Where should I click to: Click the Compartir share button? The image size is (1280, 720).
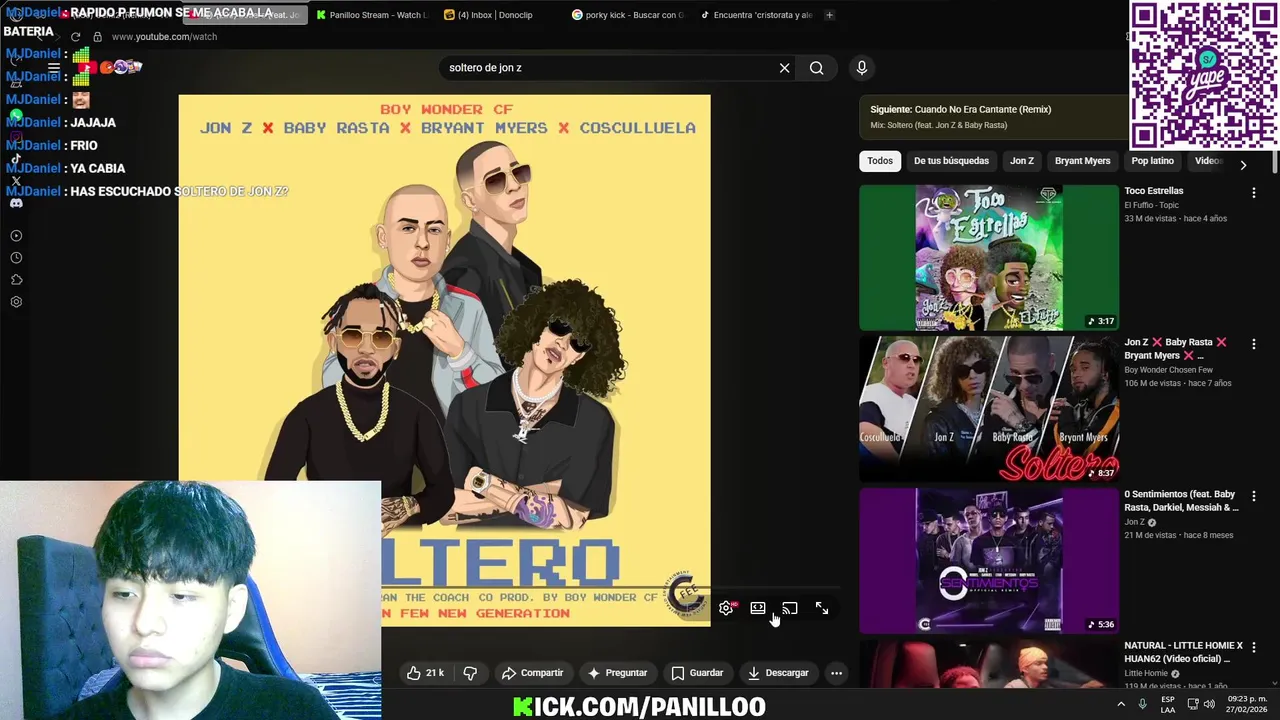coord(533,673)
